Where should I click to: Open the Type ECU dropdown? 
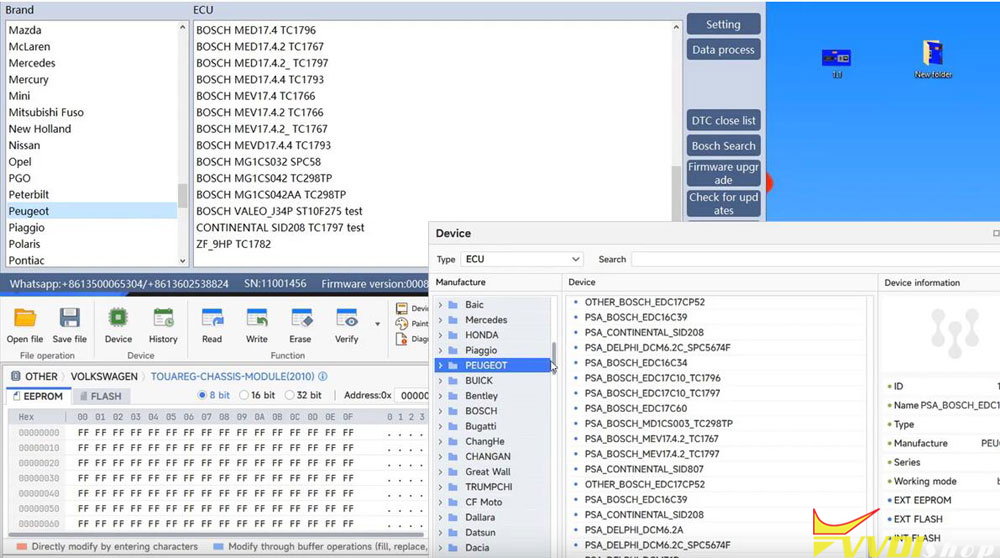[x=521, y=259]
